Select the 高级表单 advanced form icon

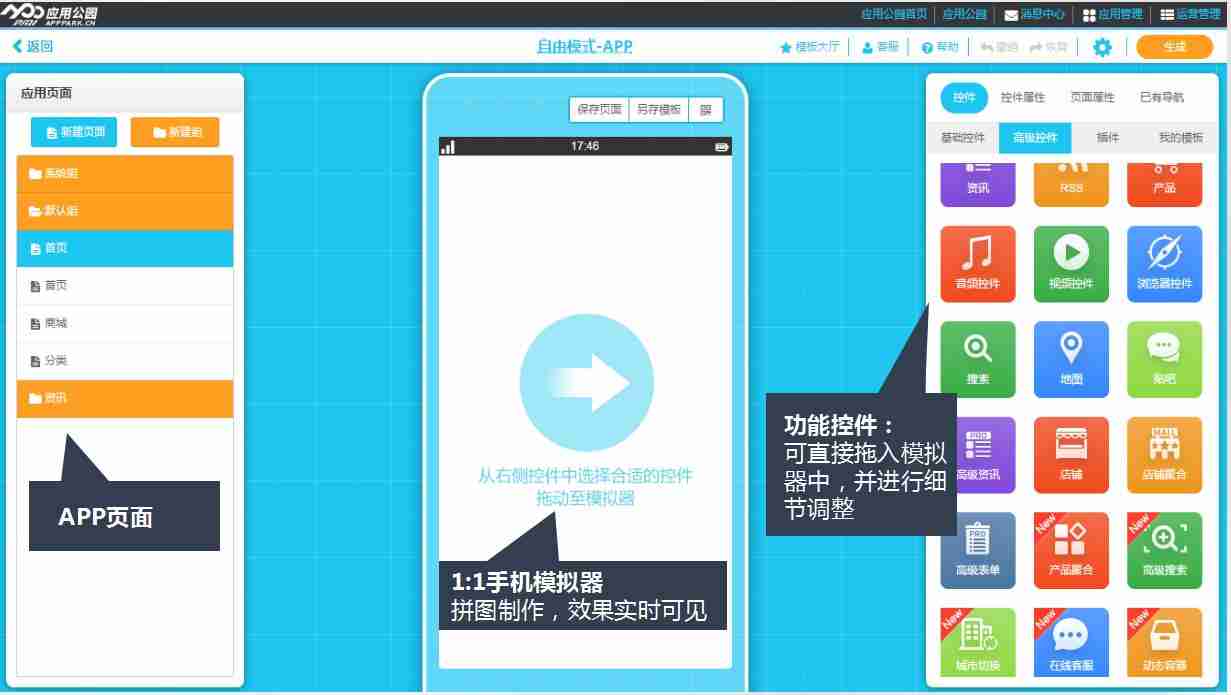tap(977, 550)
